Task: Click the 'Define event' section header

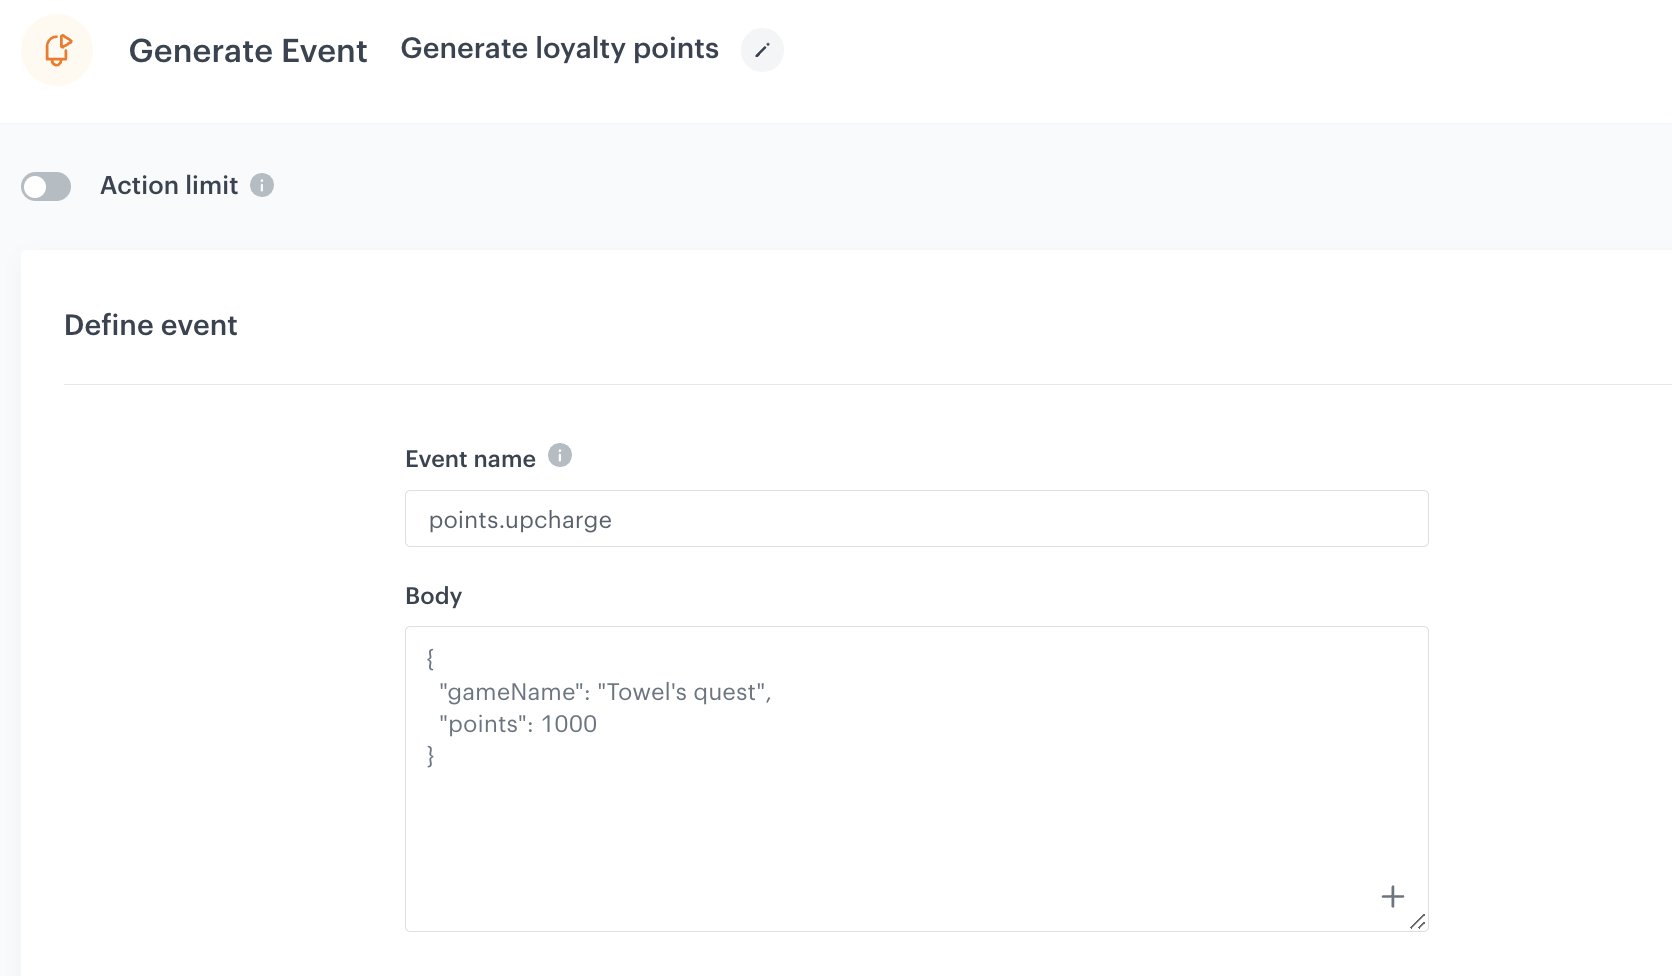Action: pos(151,324)
